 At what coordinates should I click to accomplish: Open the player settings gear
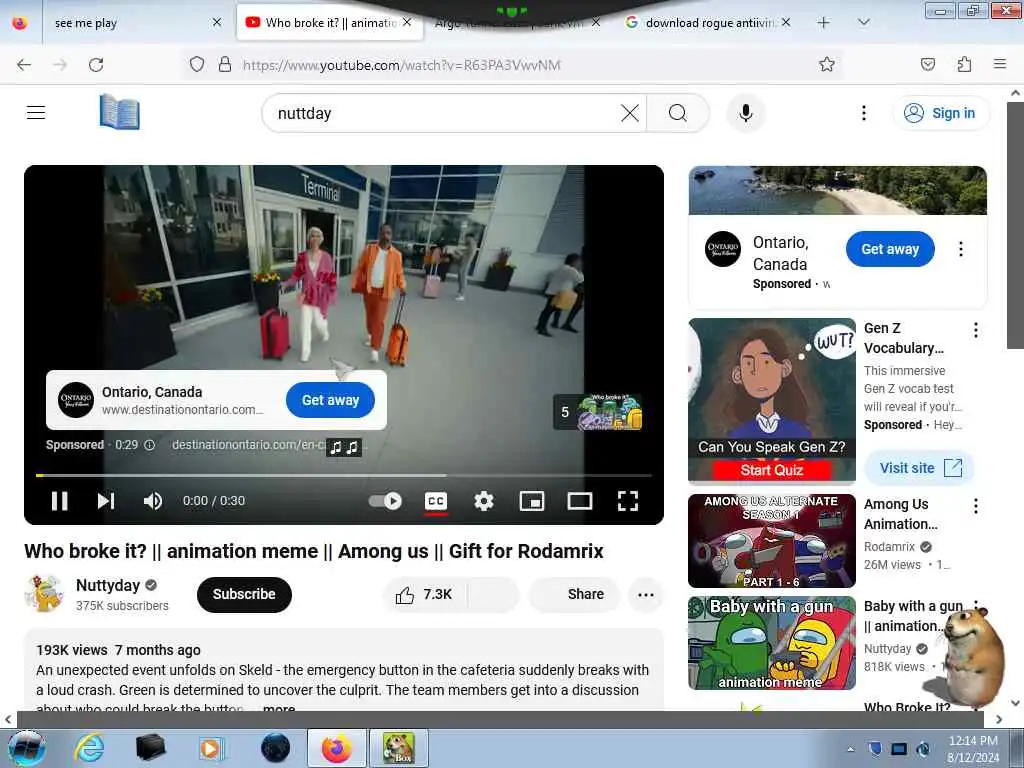pyautogui.click(x=483, y=501)
